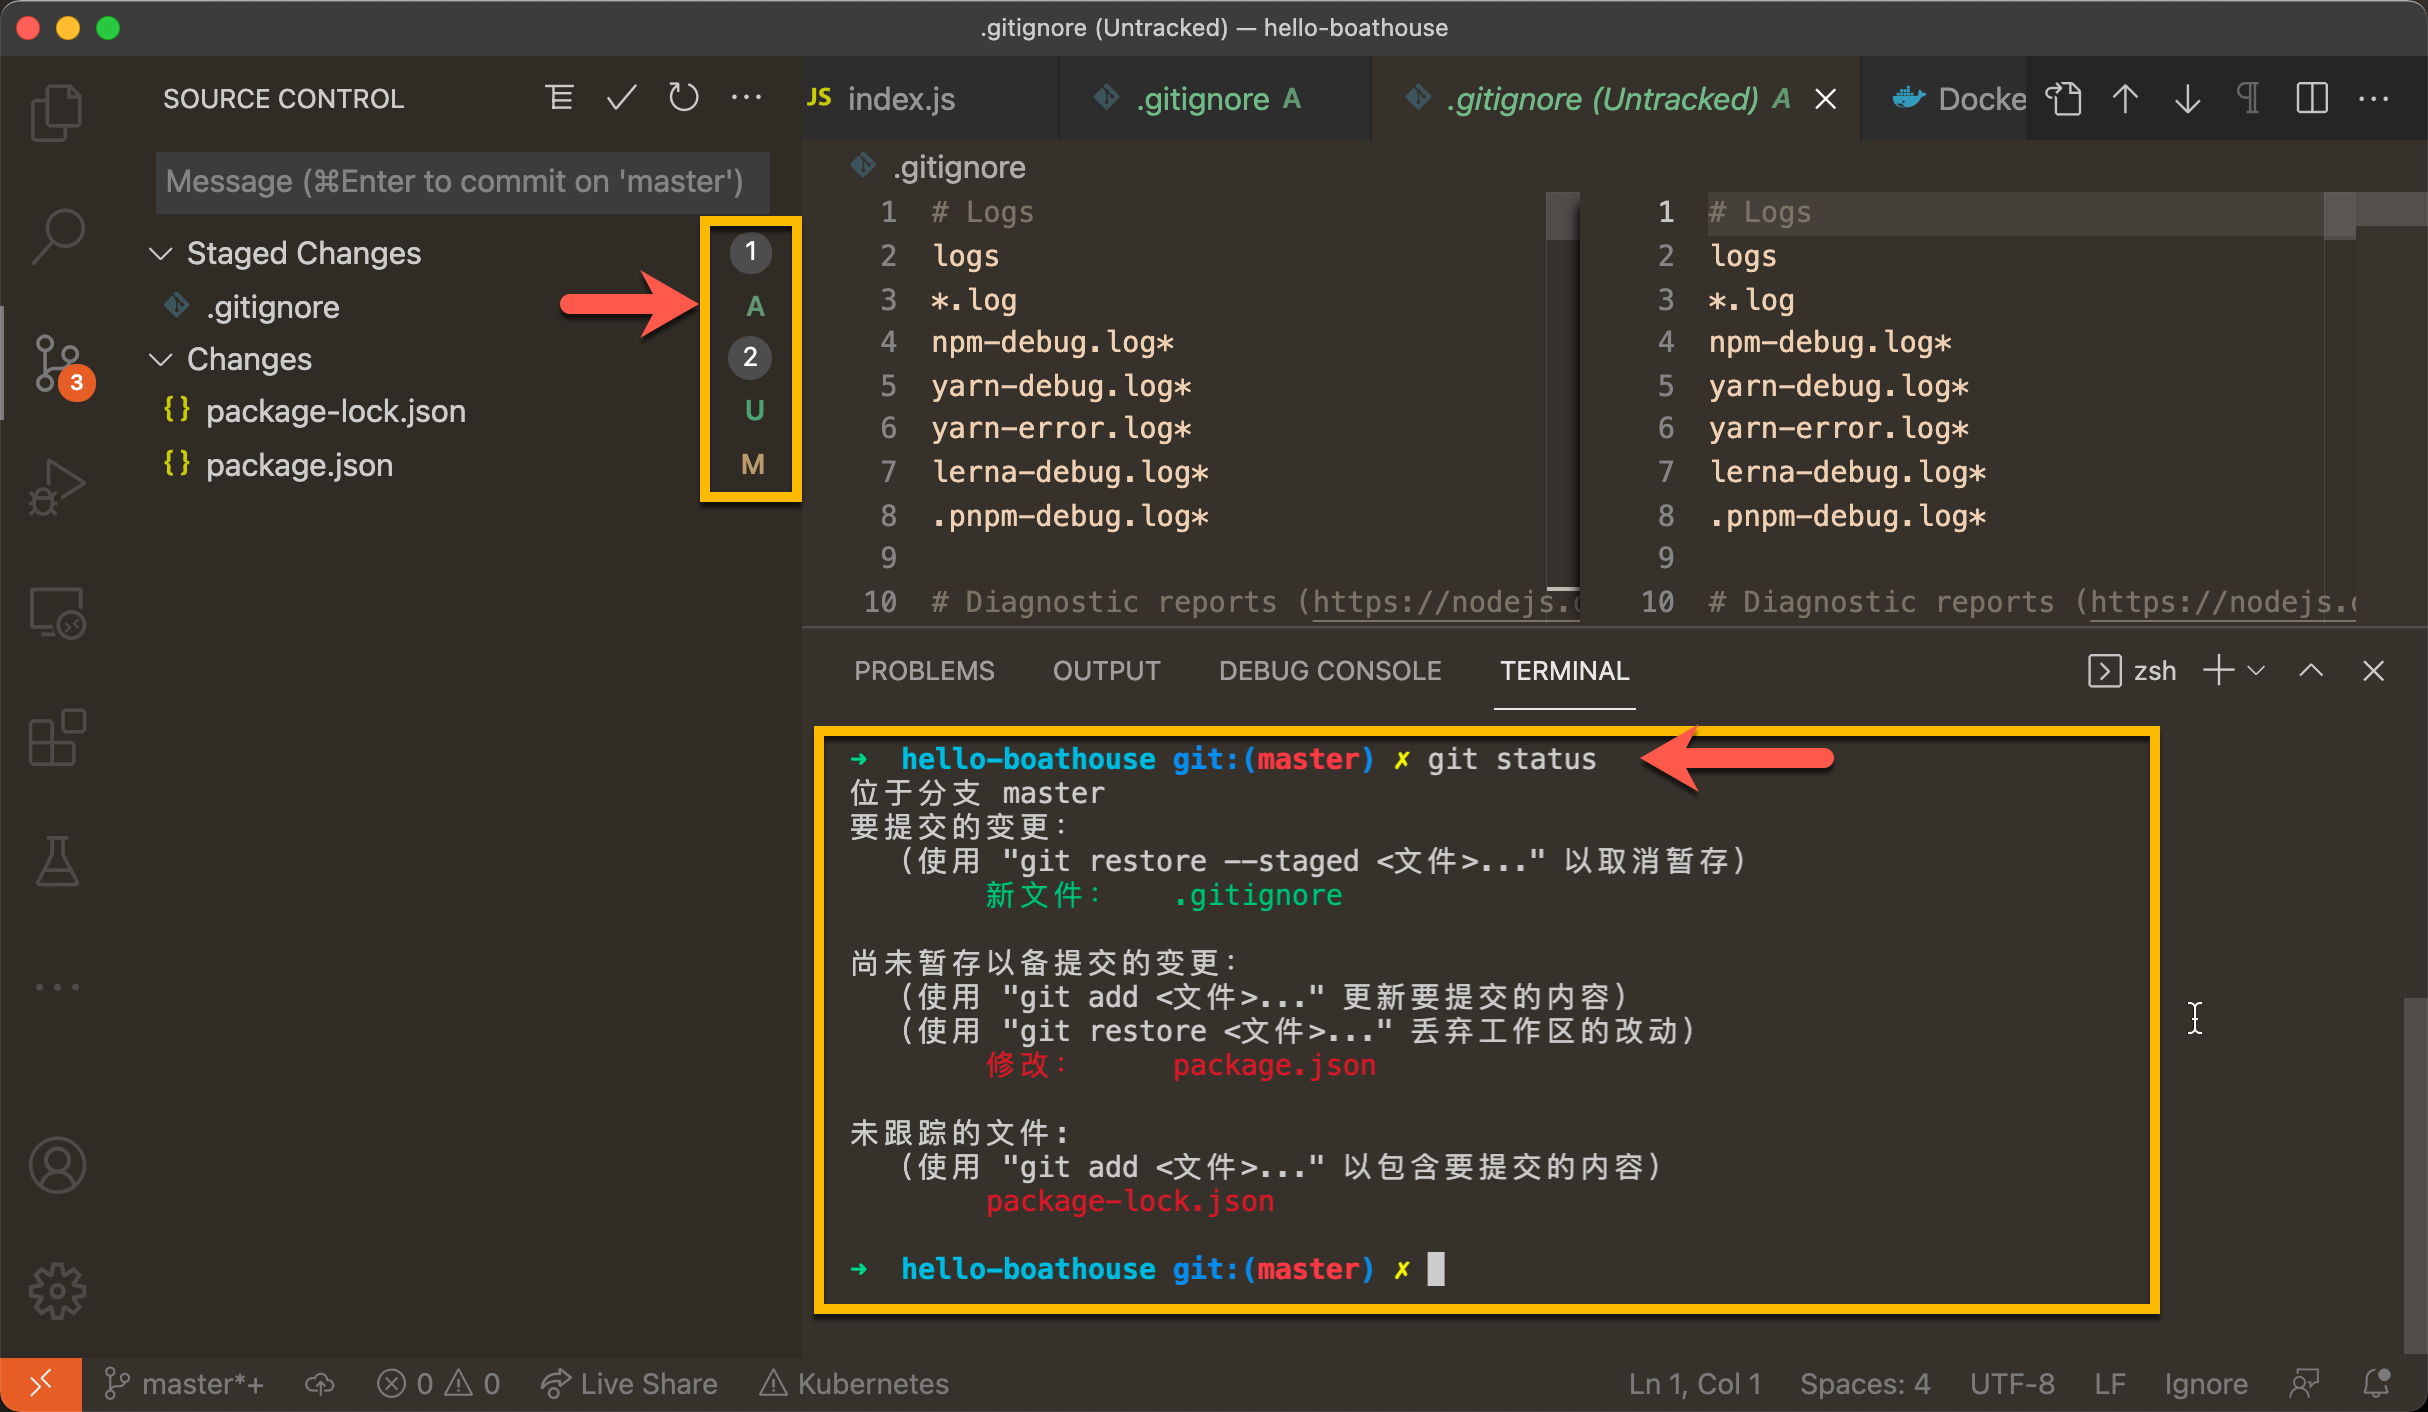Image resolution: width=2428 pixels, height=1412 pixels.
Task: Collapse the Changes section
Action: pos(160,359)
